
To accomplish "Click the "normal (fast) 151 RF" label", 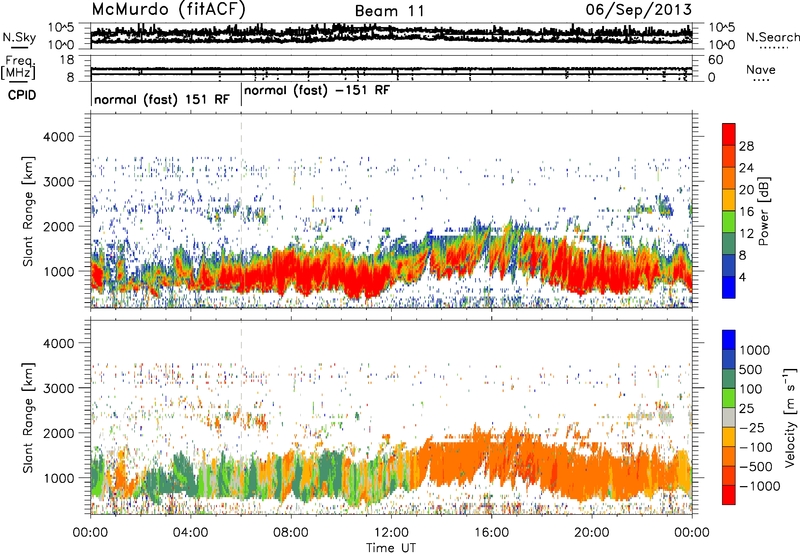I will (x=162, y=99).
